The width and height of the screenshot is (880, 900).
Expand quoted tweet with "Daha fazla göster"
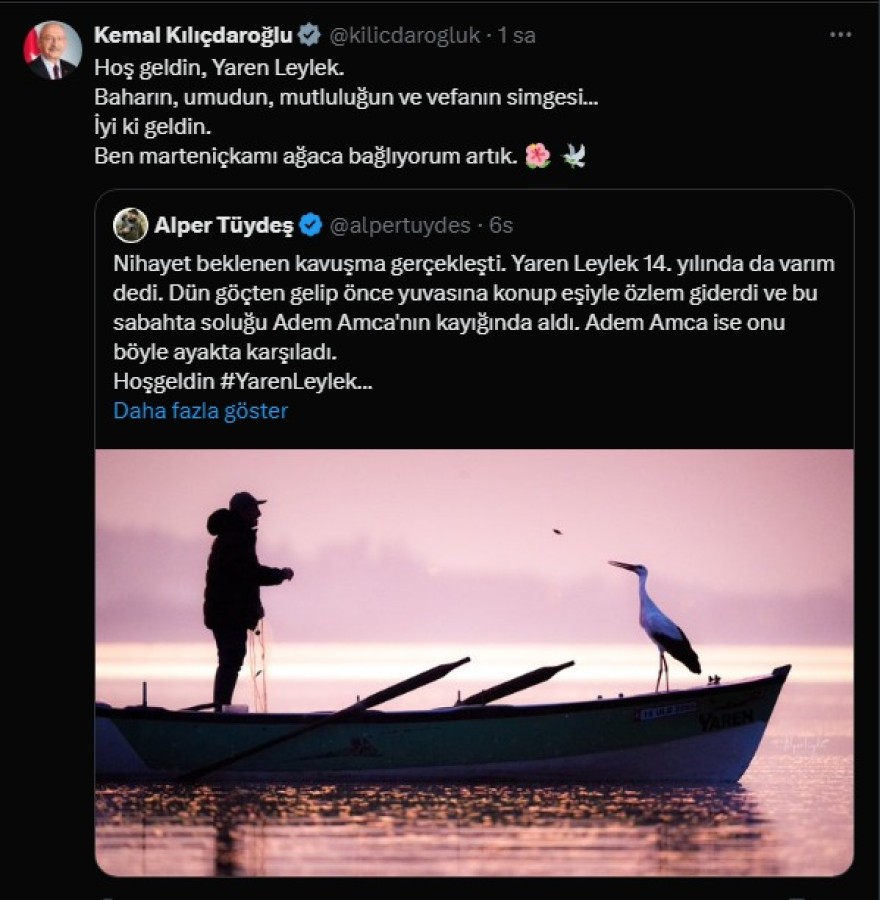coord(200,411)
